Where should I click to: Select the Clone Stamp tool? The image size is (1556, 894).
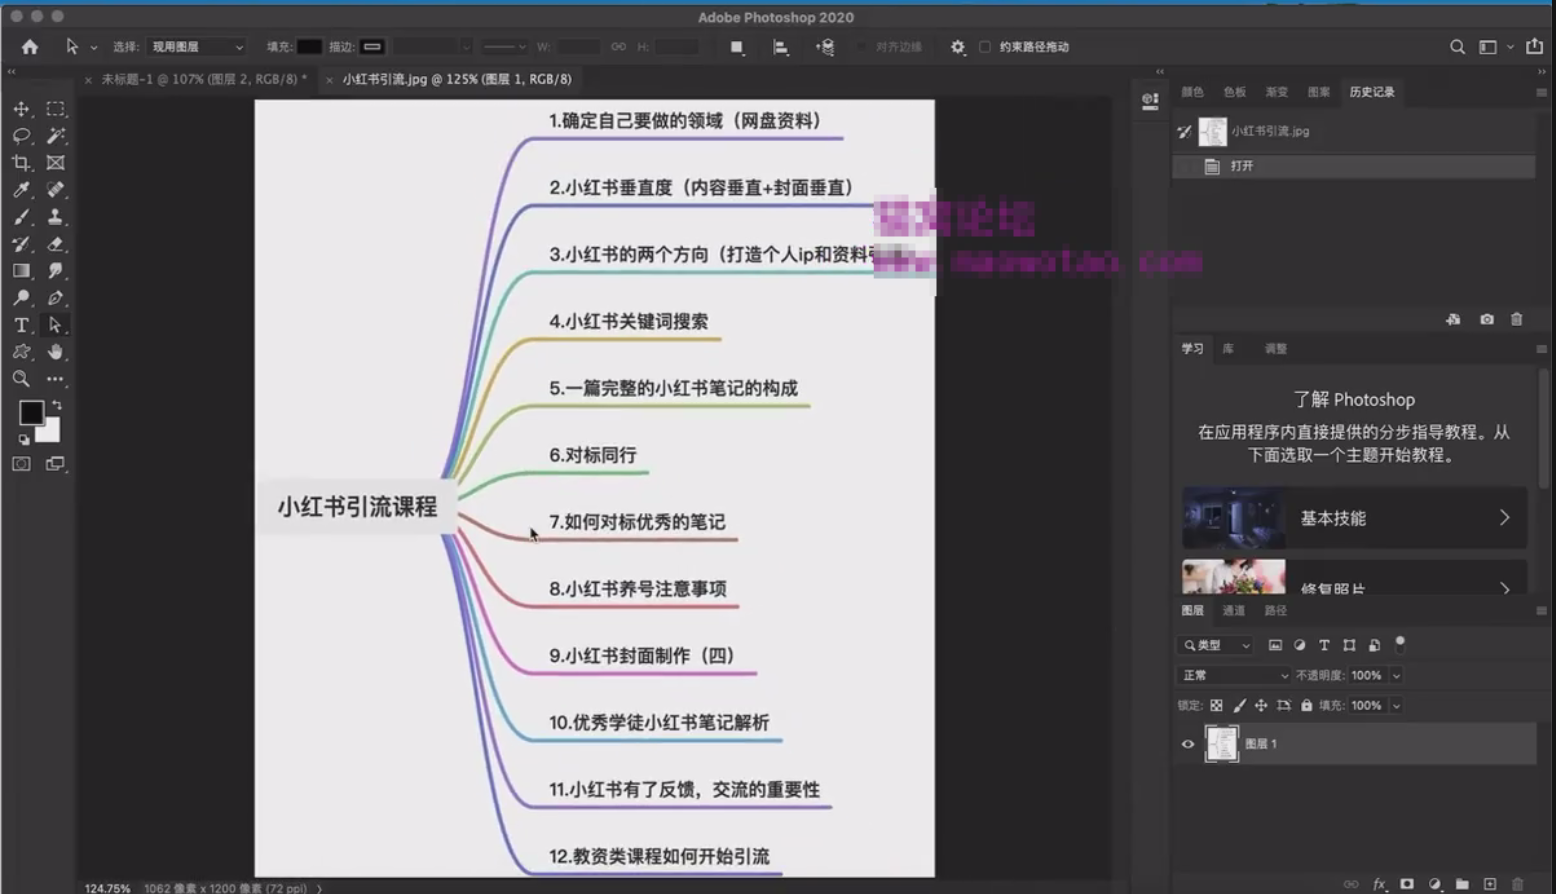tap(55, 217)
